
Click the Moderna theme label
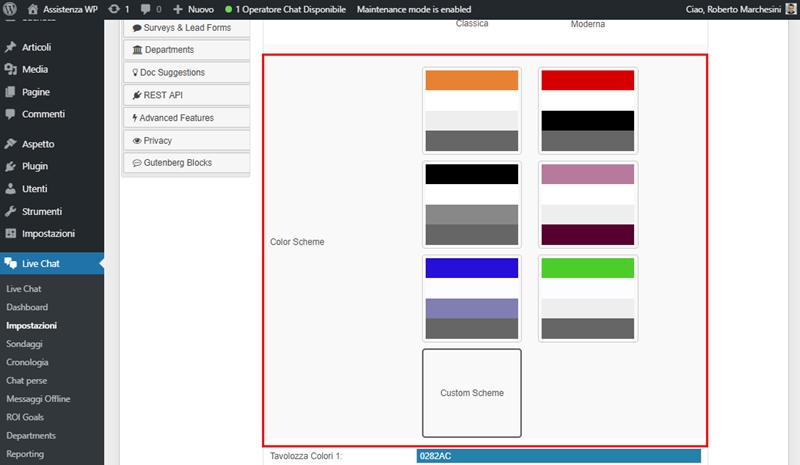point(588,24)
